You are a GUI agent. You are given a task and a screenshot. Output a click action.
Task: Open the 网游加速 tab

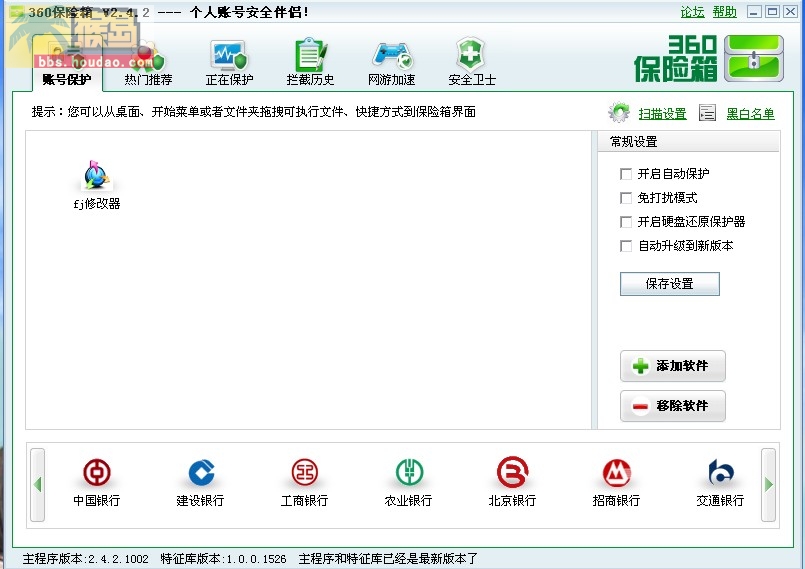tap(391, 64)
